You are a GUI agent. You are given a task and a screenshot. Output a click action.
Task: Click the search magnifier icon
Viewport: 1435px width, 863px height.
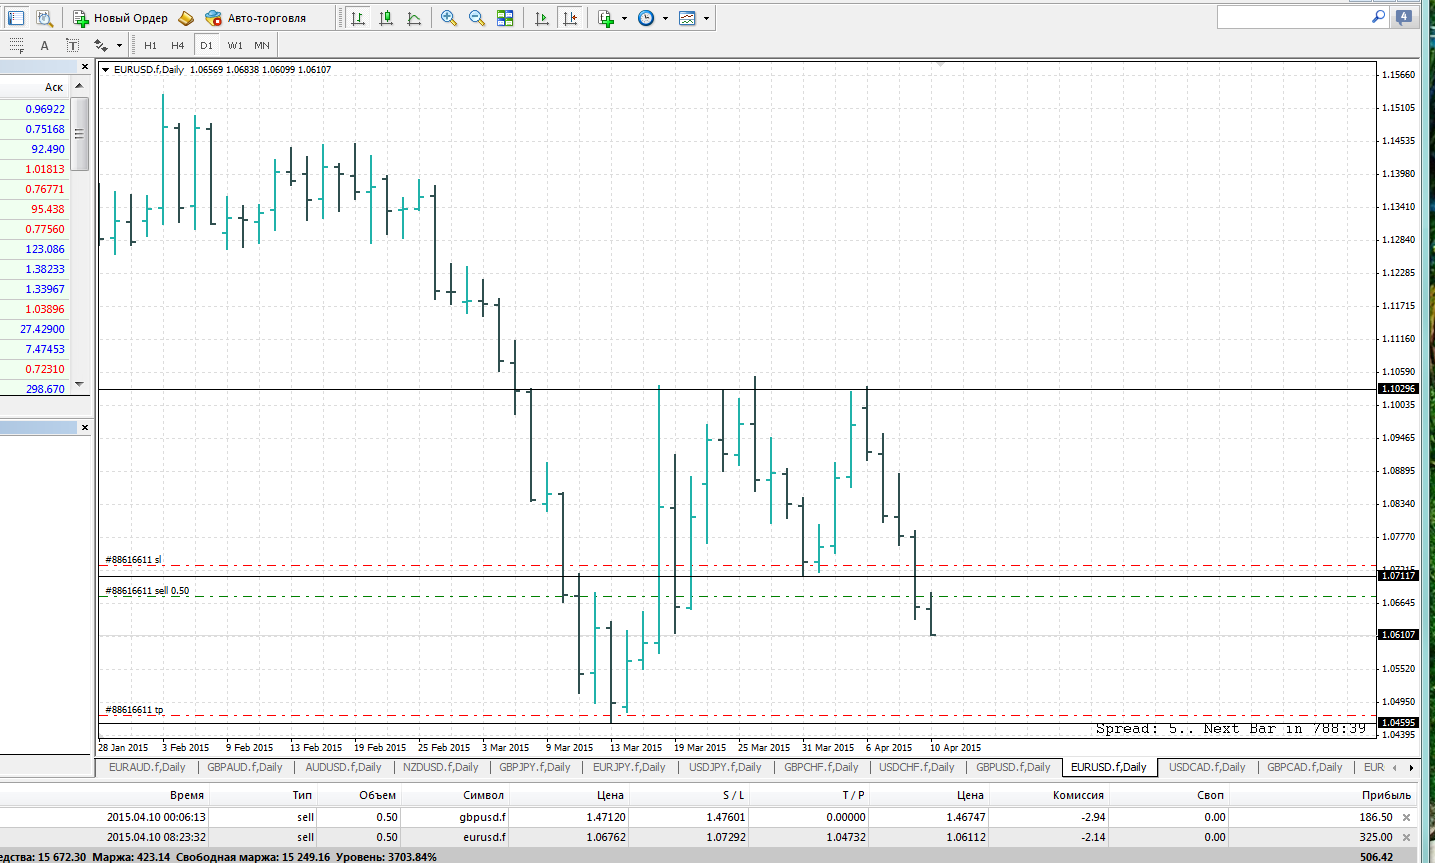(1378, 17)
